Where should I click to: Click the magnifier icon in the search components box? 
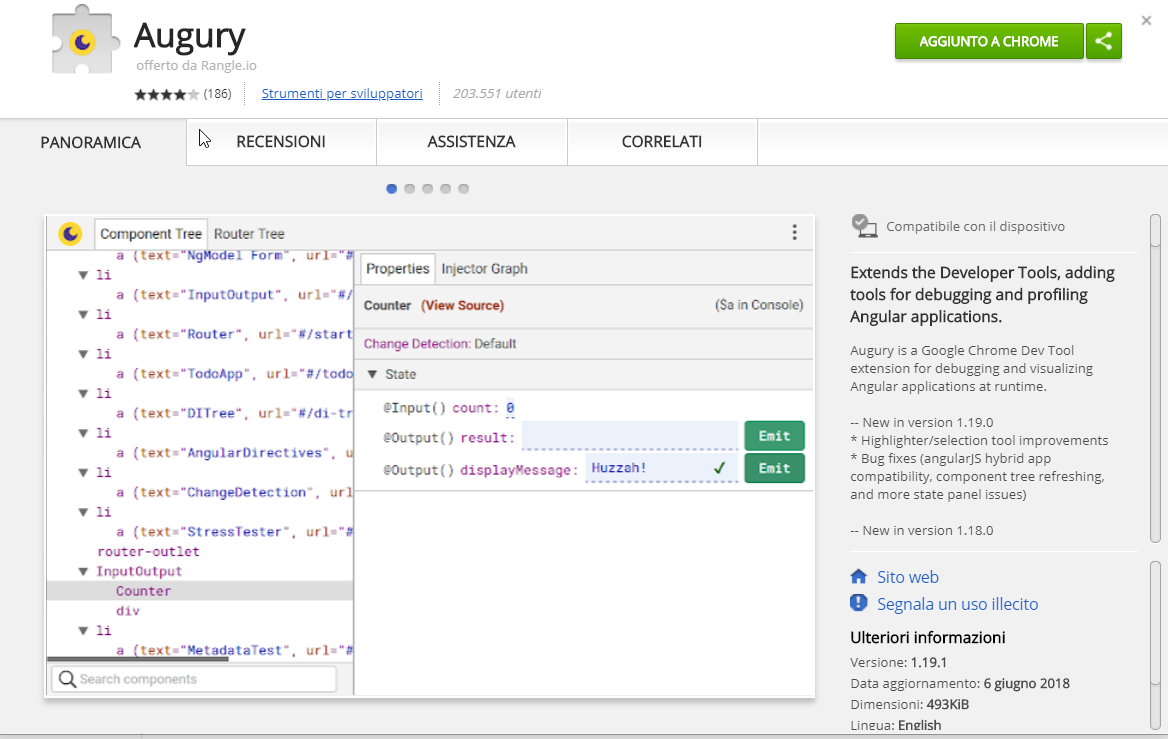(x=67, y=679)
